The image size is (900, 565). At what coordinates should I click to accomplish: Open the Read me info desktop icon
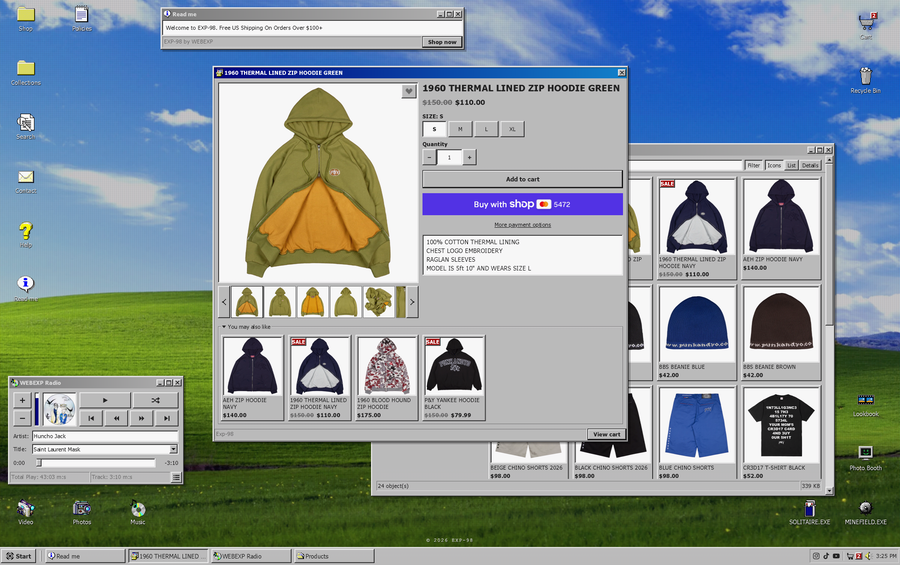point(26,289)
